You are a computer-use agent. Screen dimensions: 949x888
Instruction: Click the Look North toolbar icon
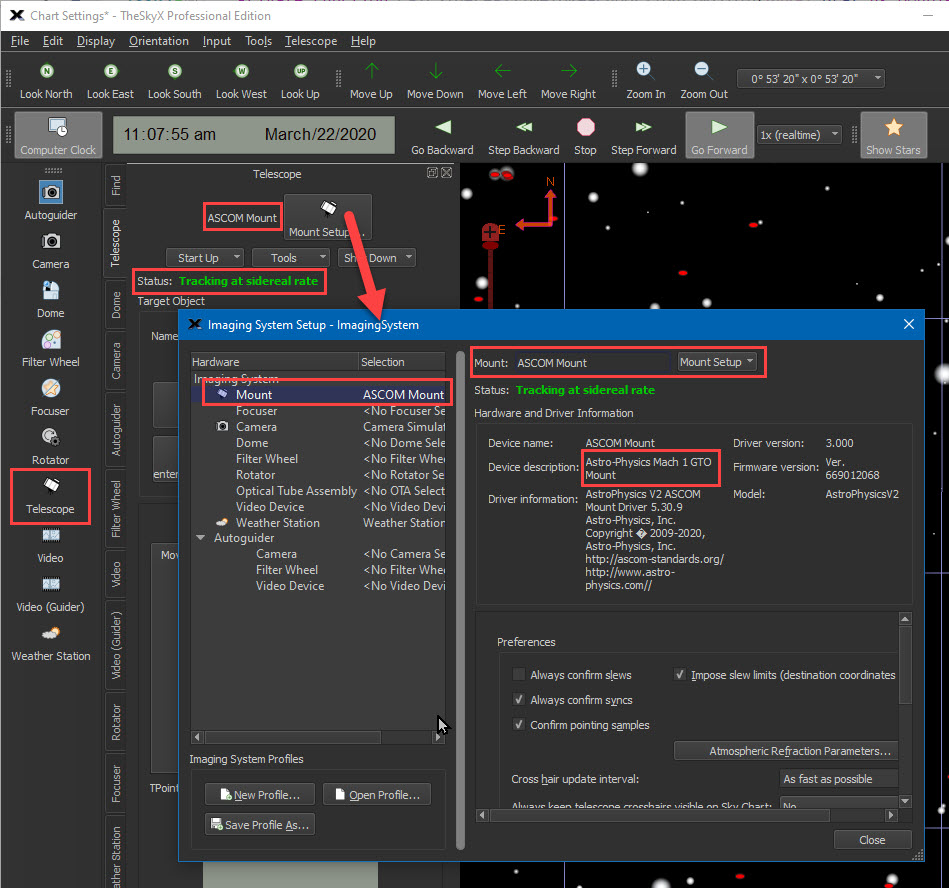(47, 71)
